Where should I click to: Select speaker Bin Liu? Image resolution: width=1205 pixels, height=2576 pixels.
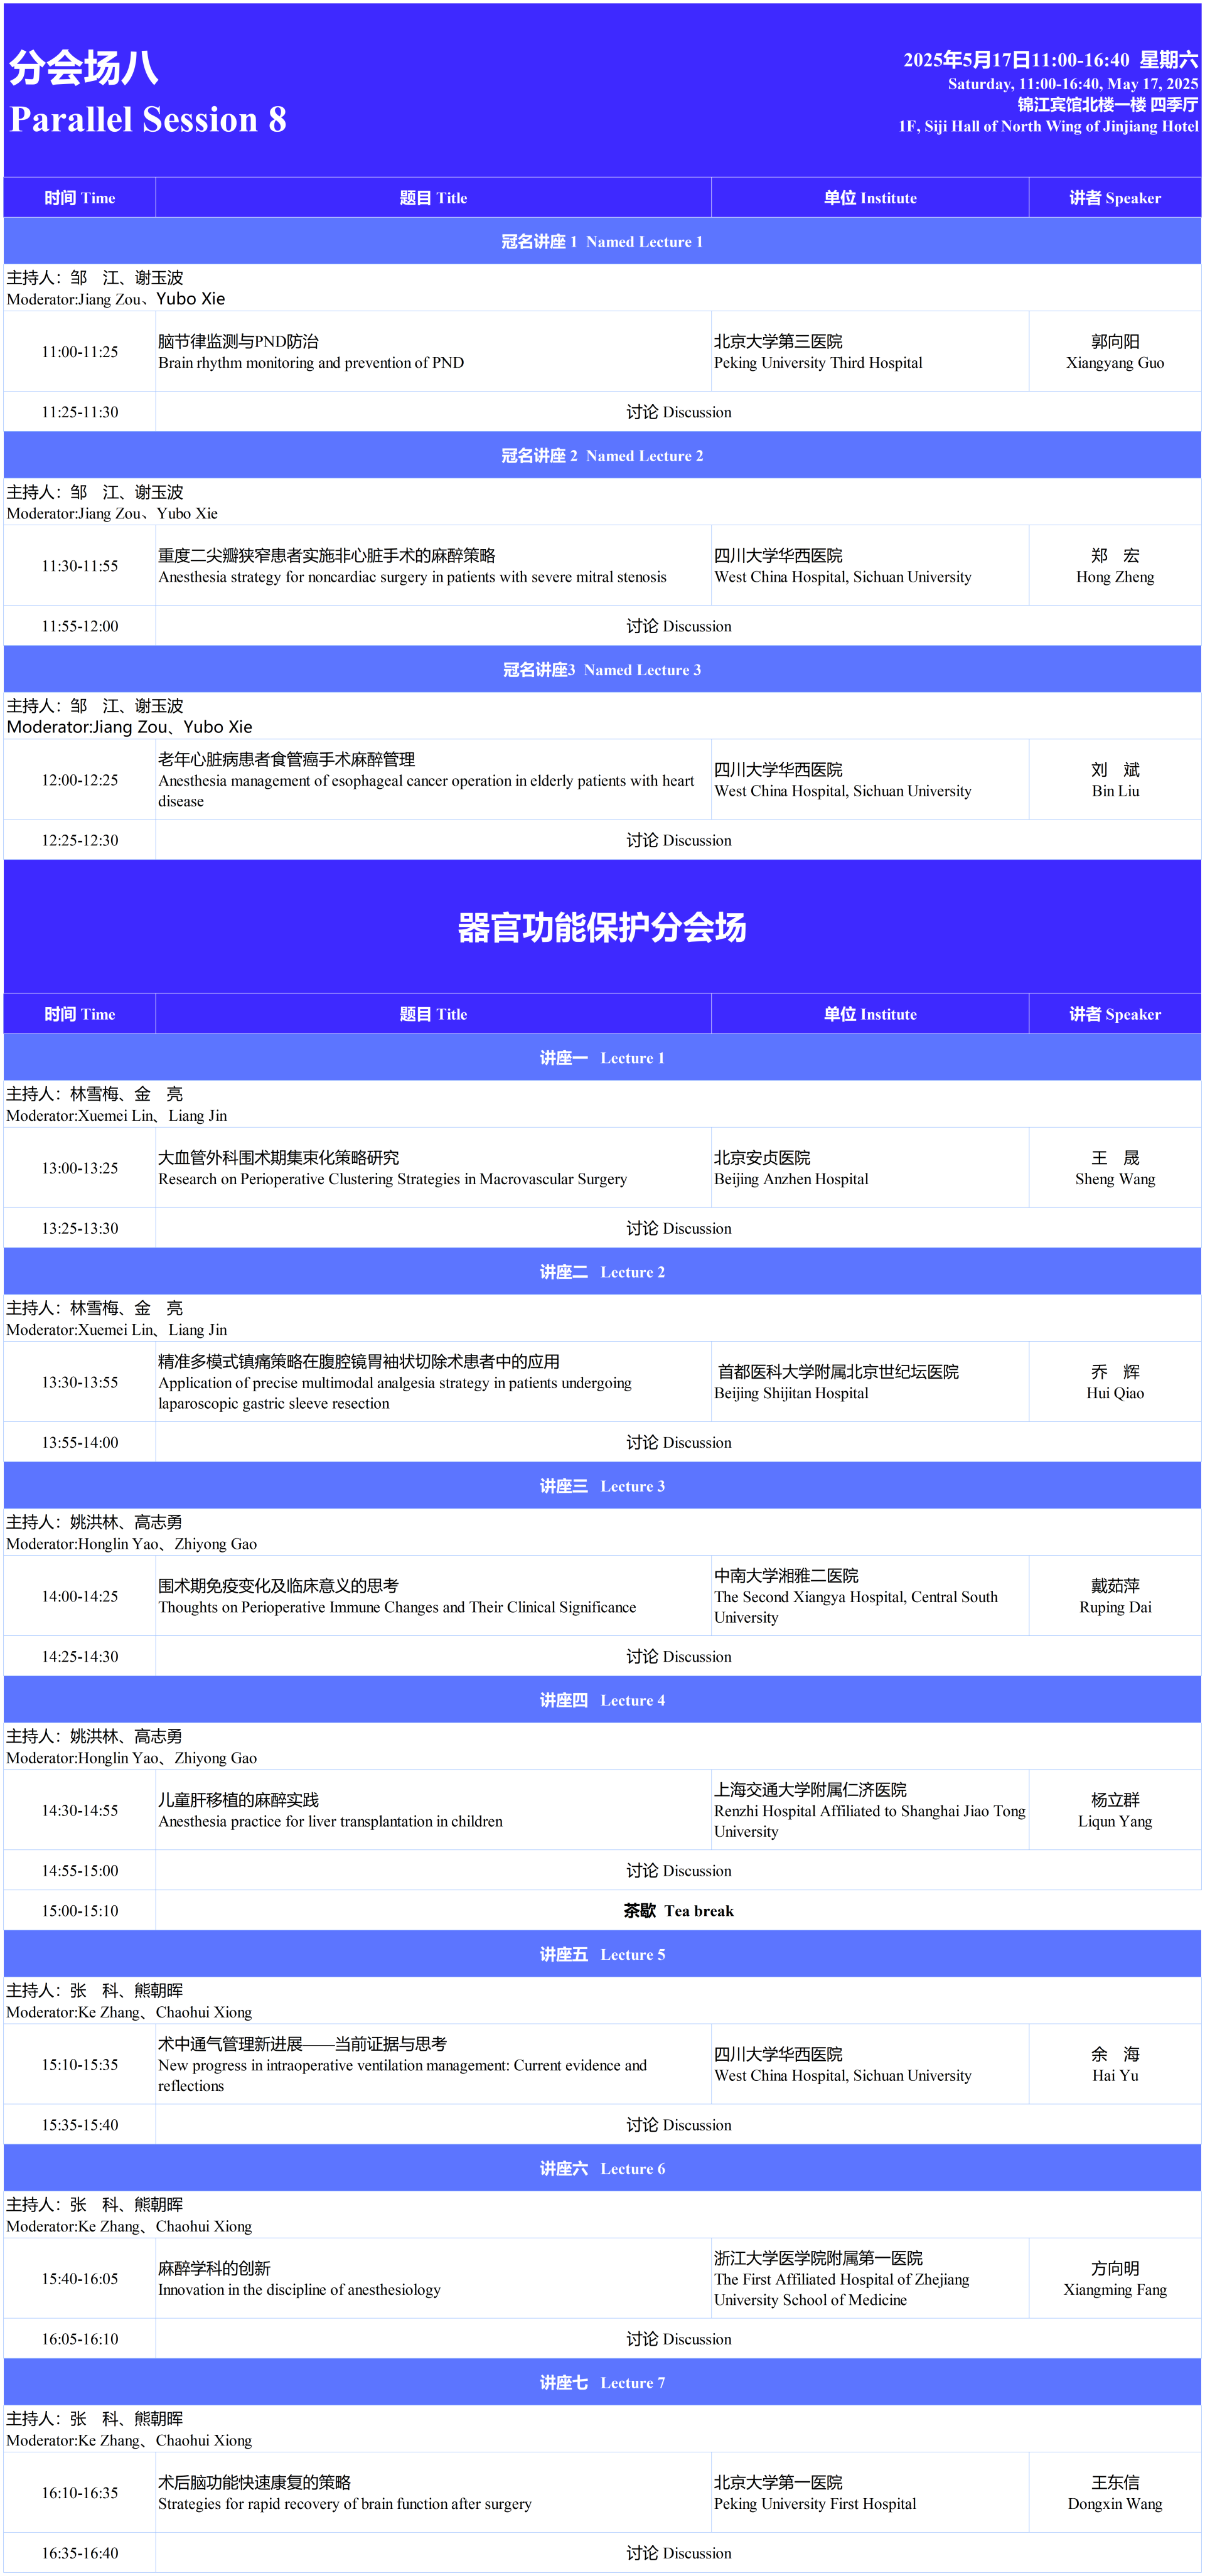coord(1115,780)
